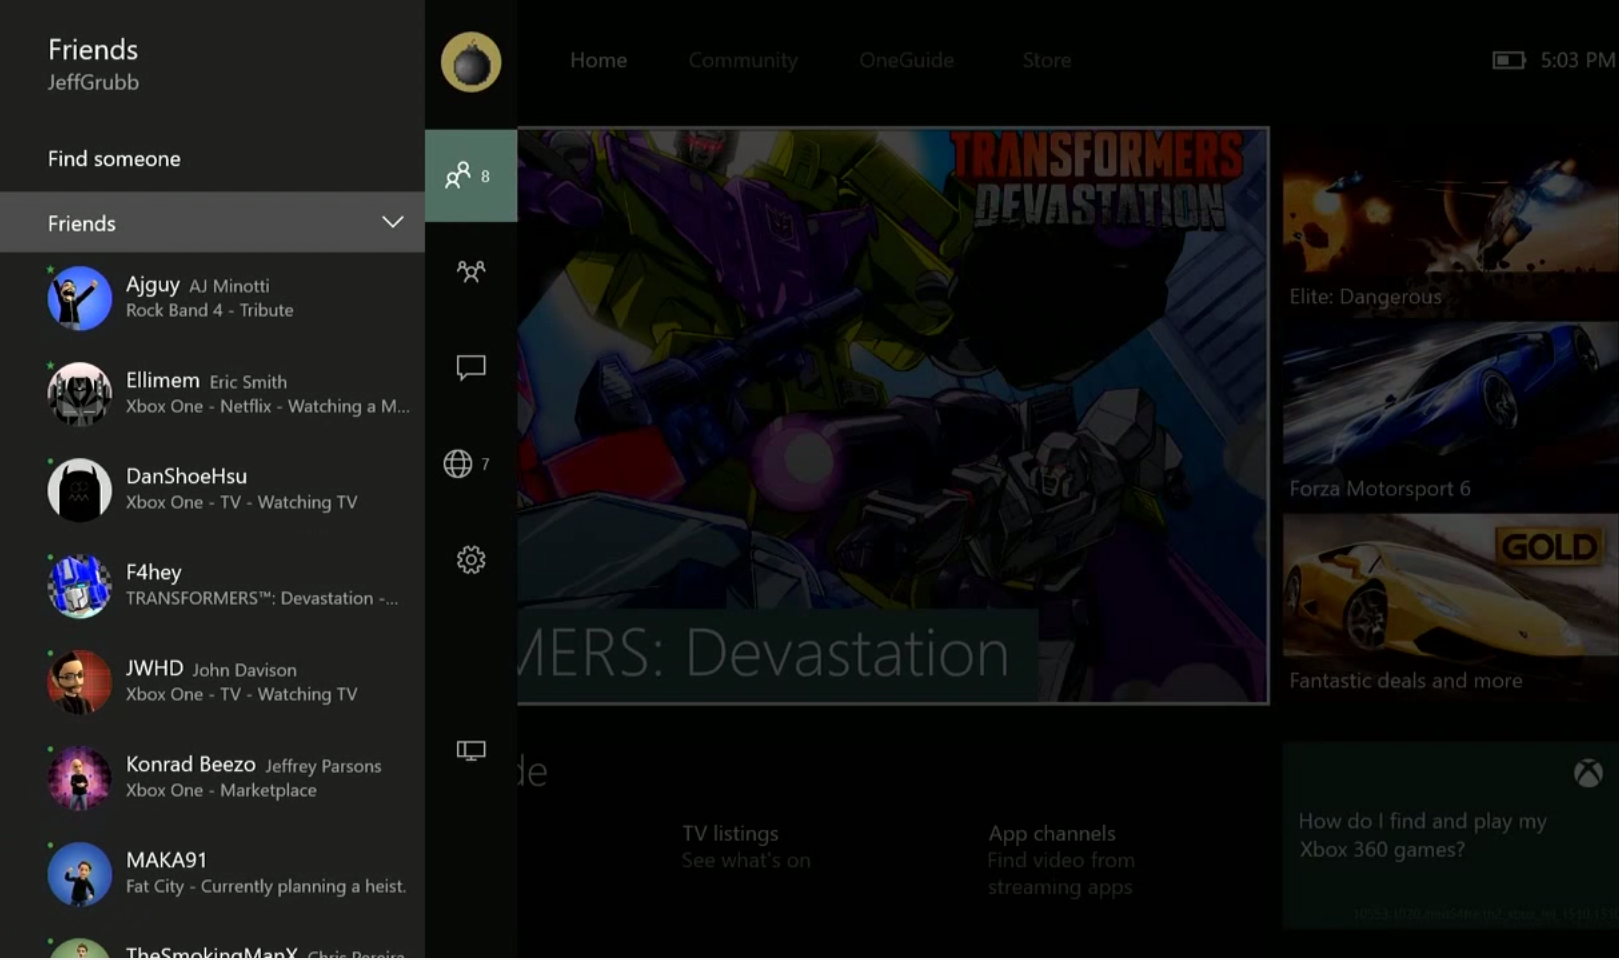The image size is (1619, 960).
Task: Select friend row Ajguy AJ Minotti
Action: pyautogui.click(x=212, y=298)
